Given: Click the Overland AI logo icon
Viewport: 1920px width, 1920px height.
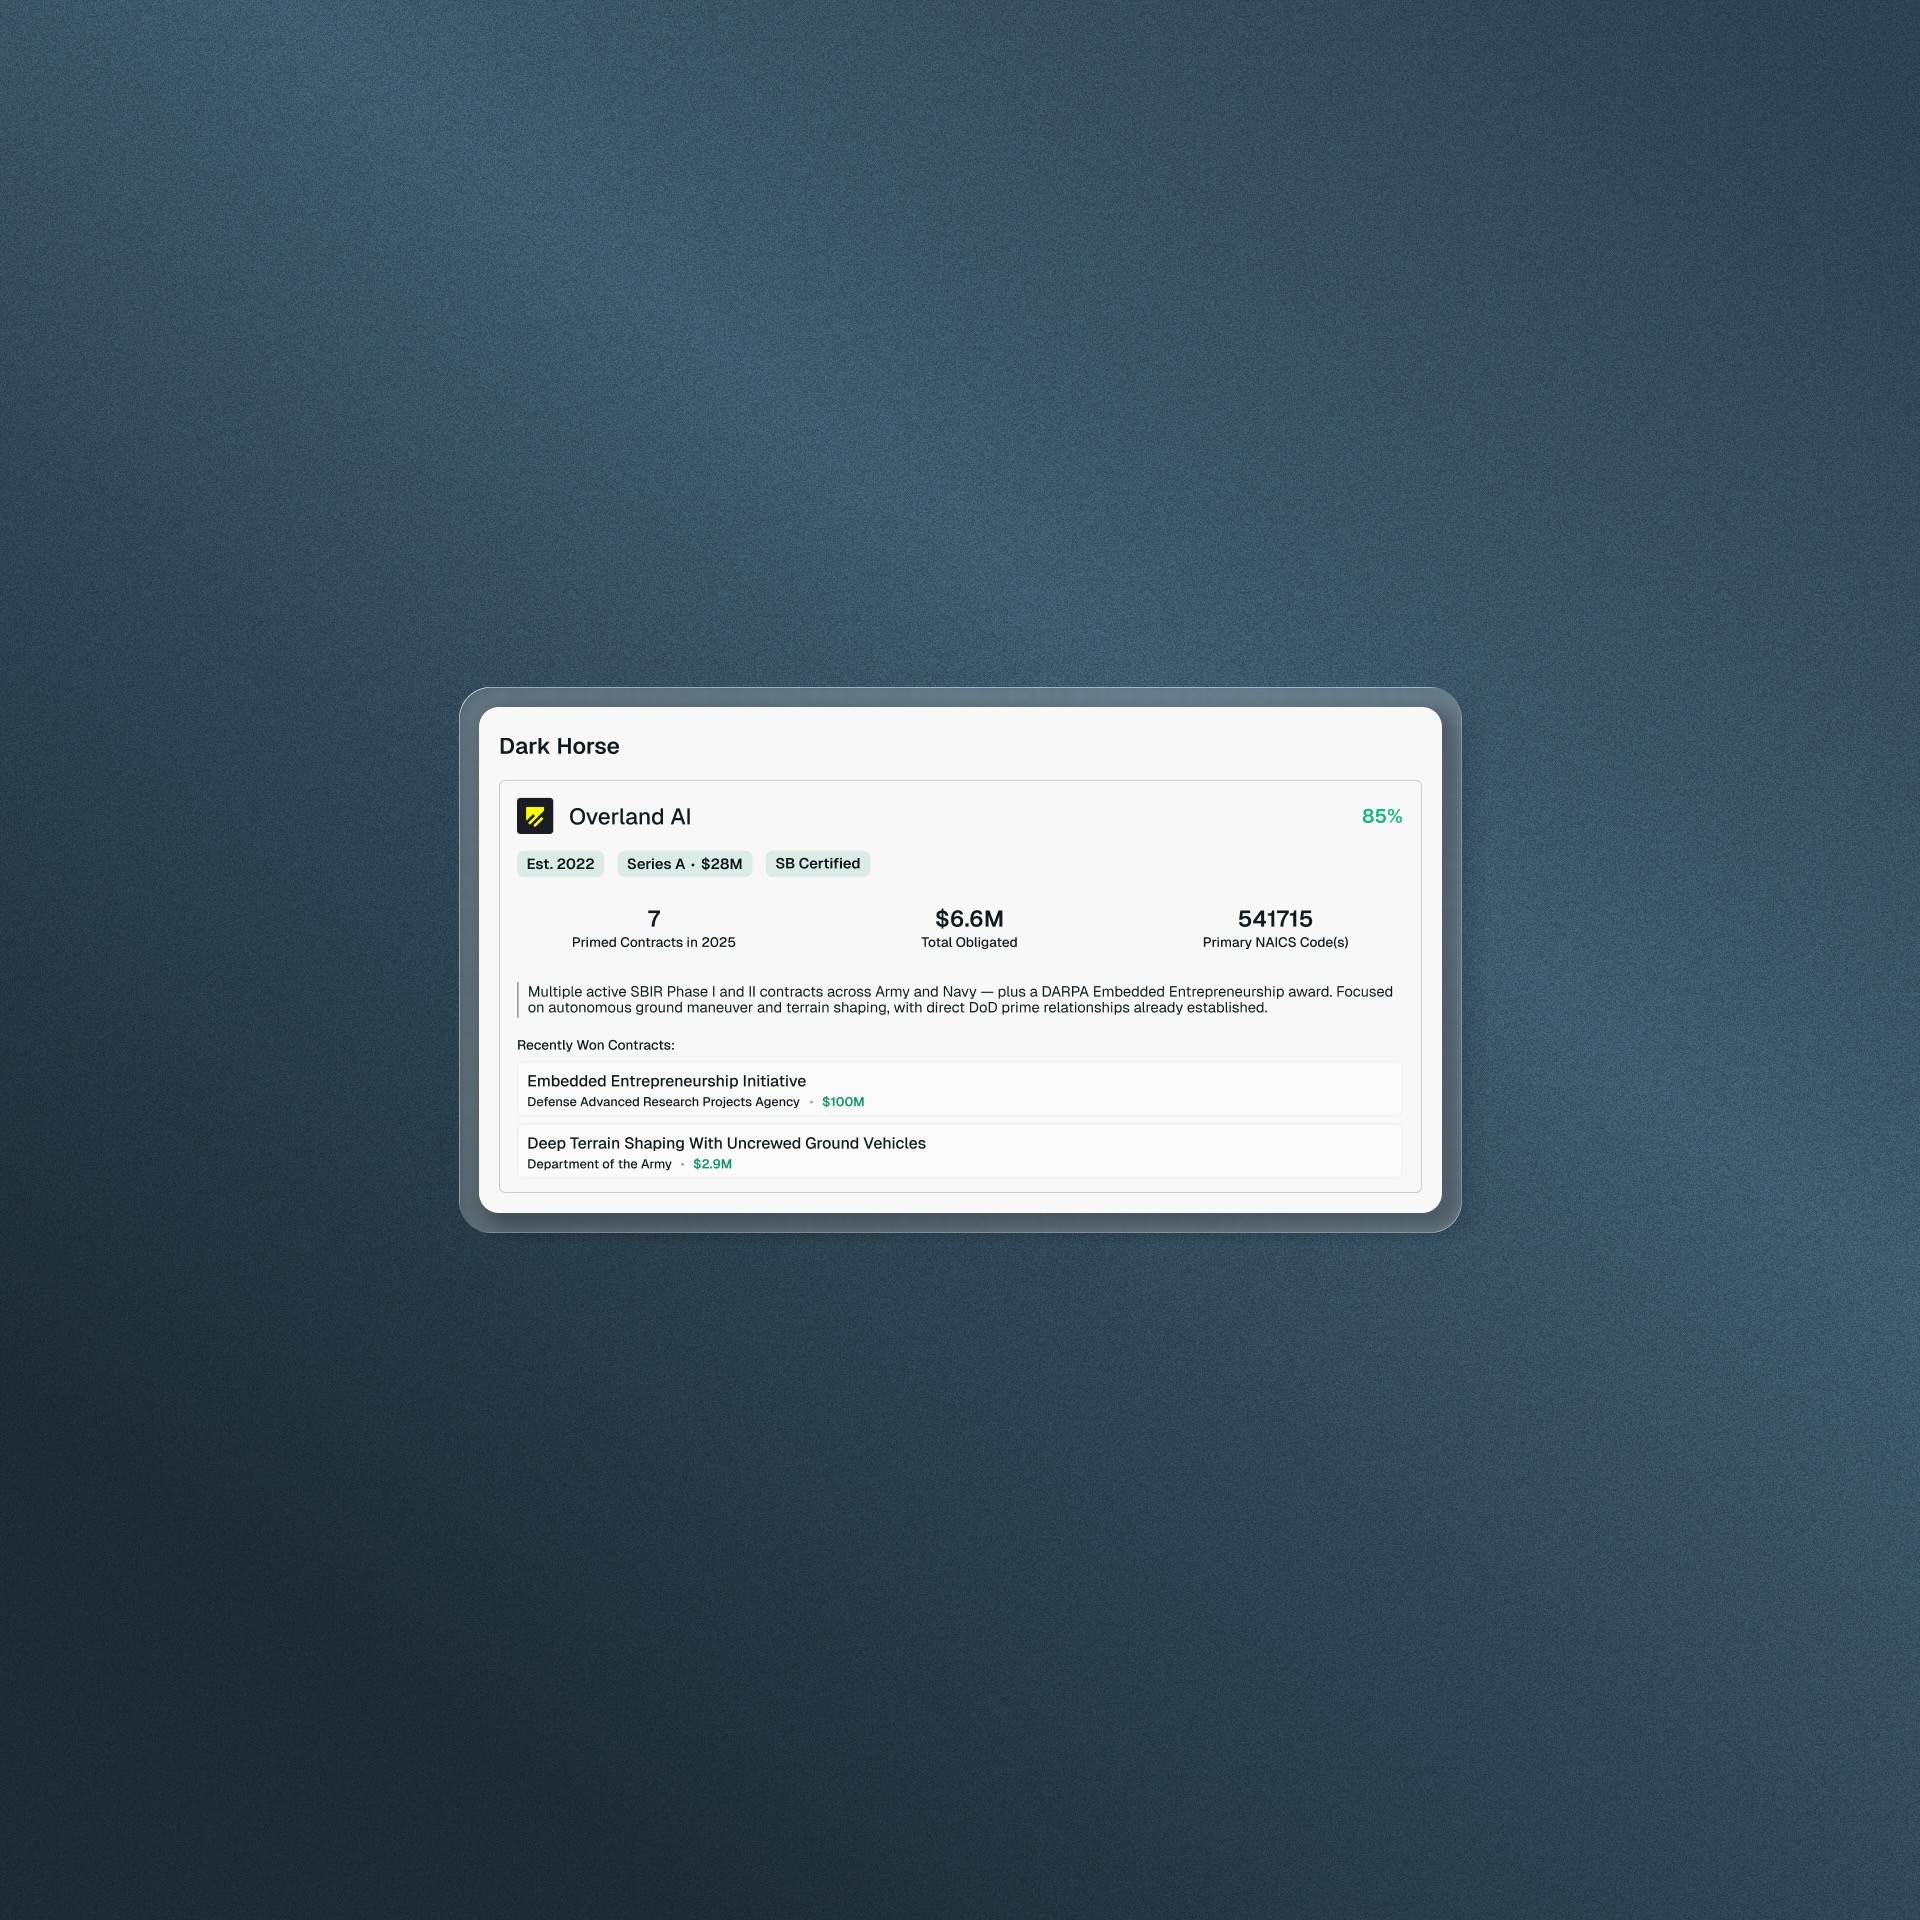Looking at the screenshot, I should [x=535, y=816].
